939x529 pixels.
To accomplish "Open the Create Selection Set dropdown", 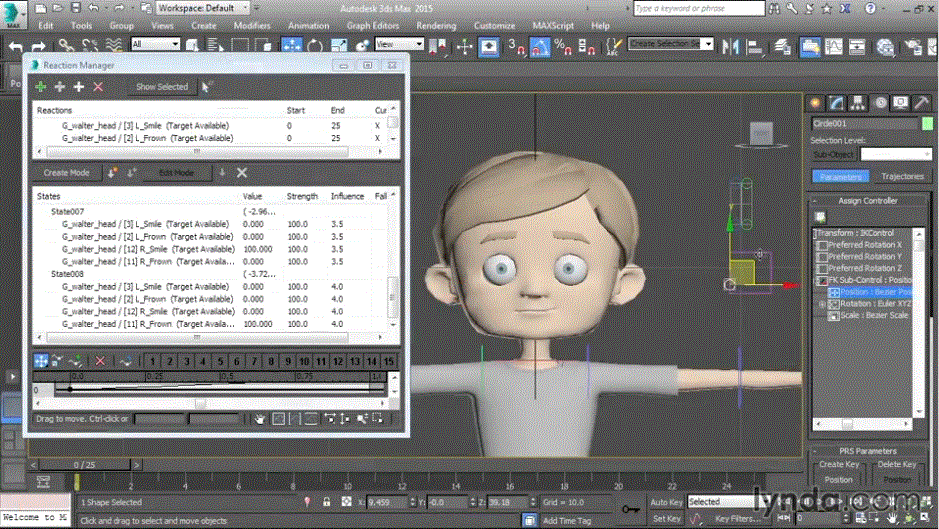I will [x=671, y=44].
